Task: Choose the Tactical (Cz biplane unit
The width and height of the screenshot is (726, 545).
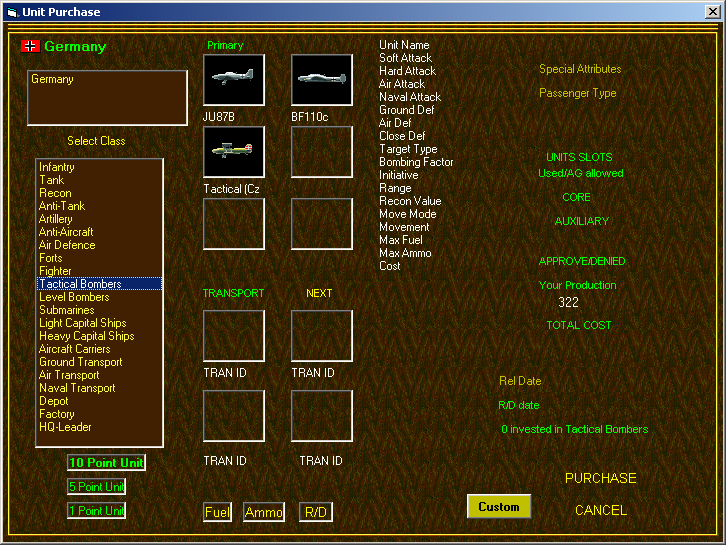Action: pyautogui.click(x=234, y=152)
